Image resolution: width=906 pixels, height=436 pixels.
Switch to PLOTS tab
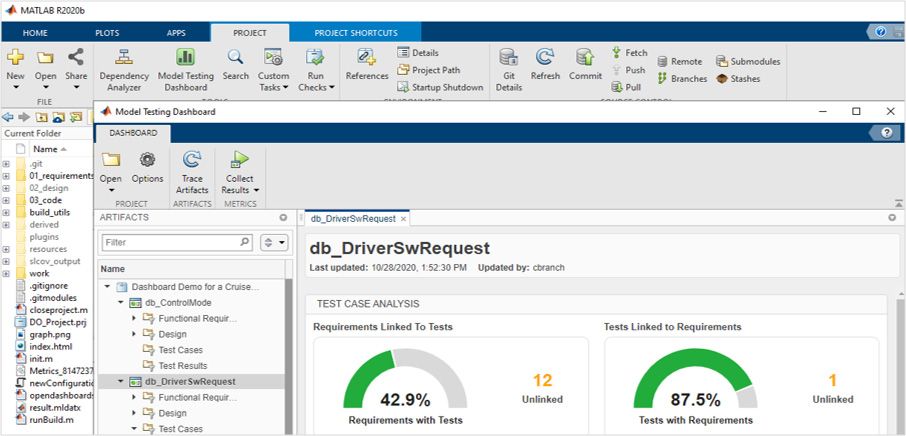(x=107, y=33)
